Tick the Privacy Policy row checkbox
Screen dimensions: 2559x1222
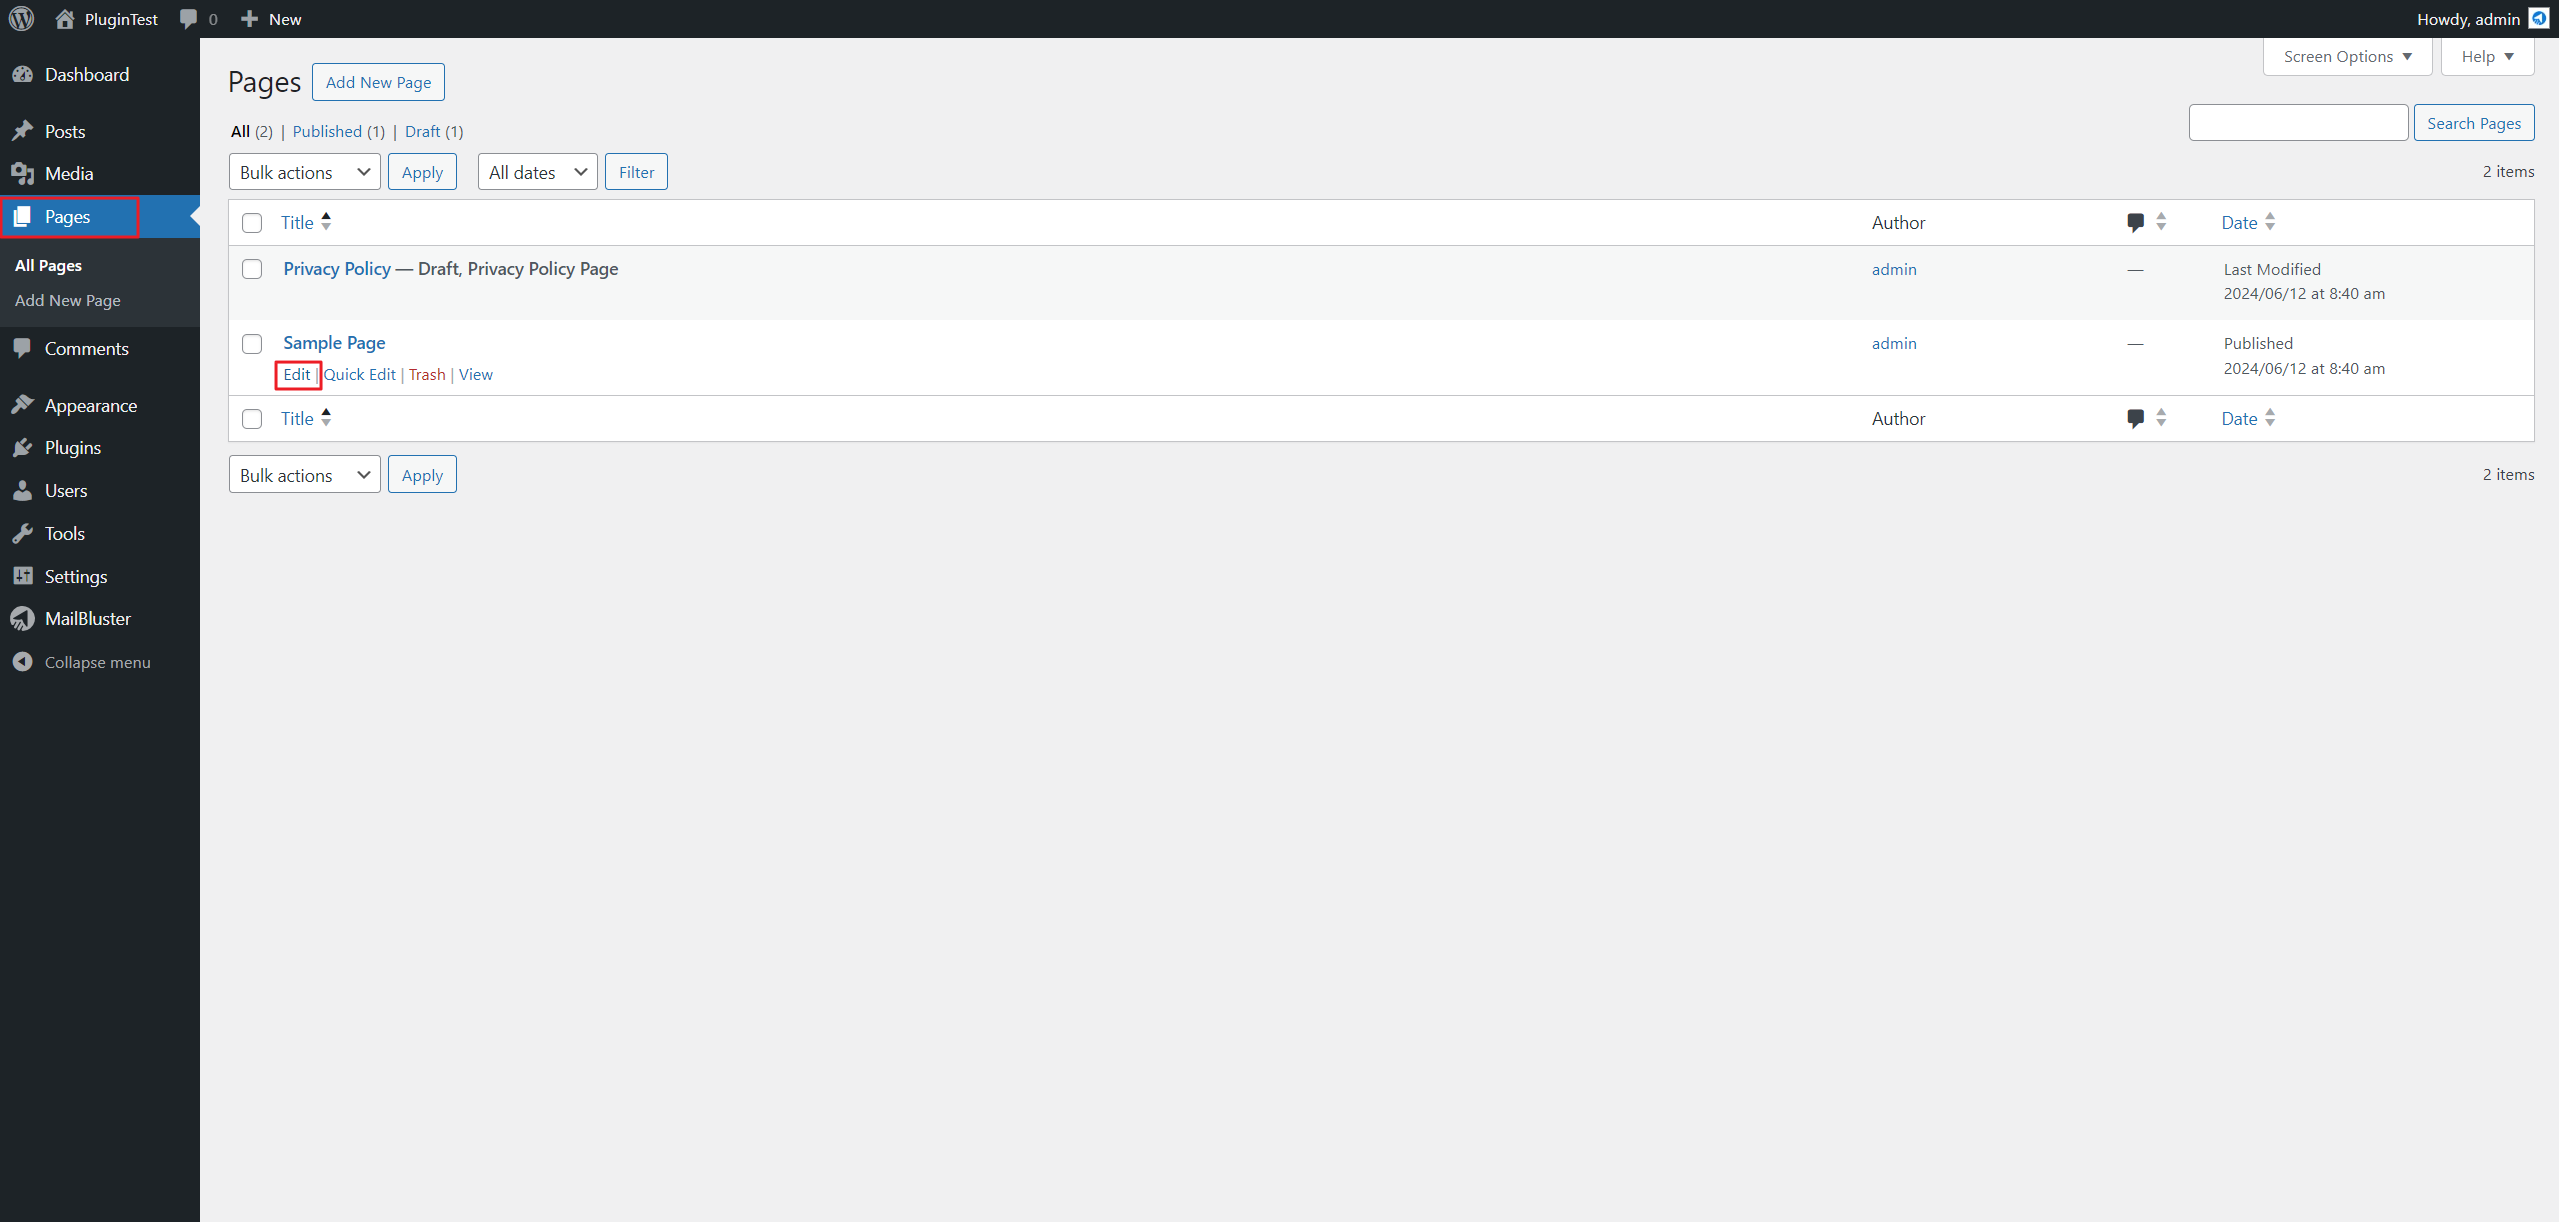point(252,269)
